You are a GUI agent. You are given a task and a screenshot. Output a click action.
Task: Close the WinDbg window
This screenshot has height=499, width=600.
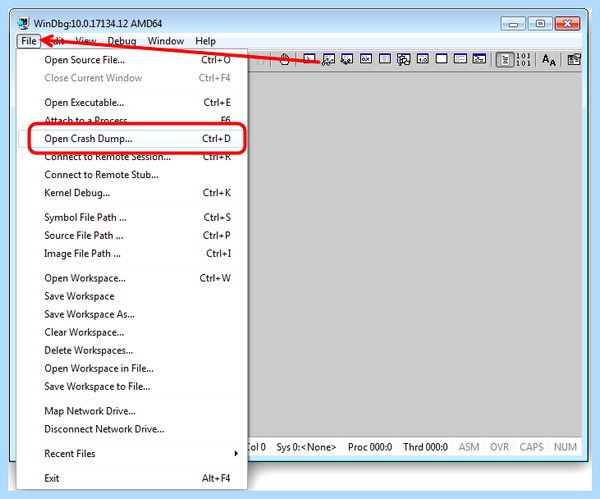pos(567,24)
